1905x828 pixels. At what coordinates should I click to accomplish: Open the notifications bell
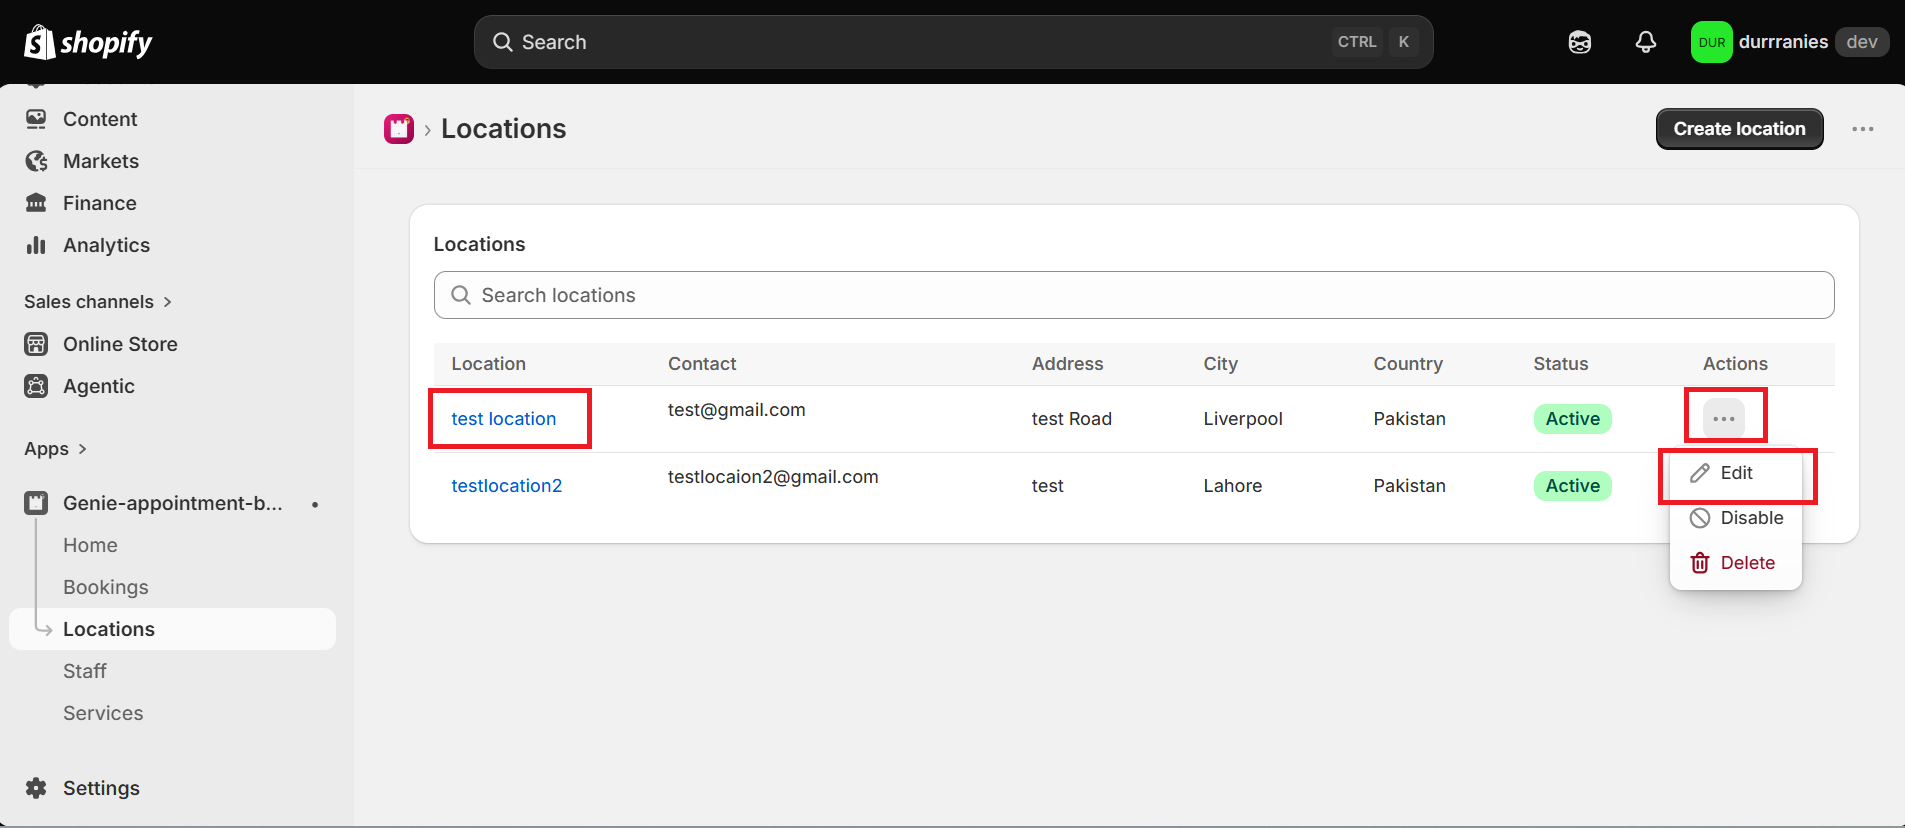click(x=1646, y=42)
